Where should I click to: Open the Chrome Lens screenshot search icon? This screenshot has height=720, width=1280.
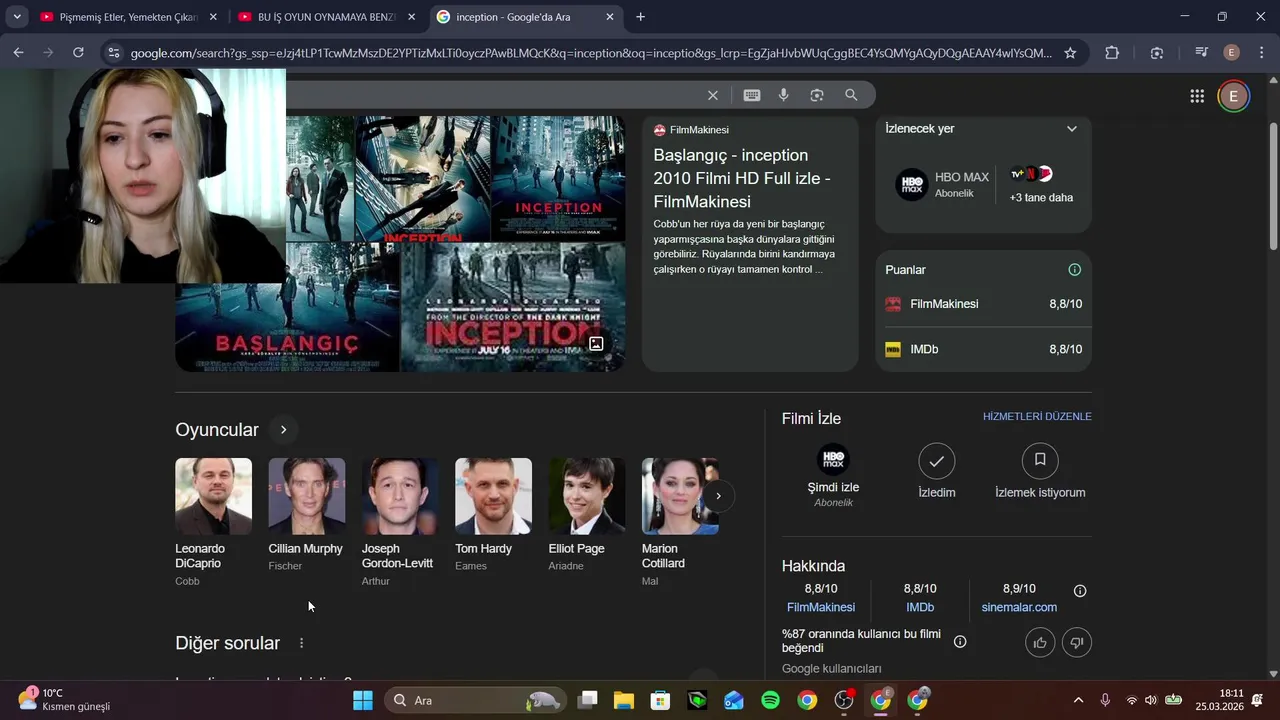point(1157,53)
